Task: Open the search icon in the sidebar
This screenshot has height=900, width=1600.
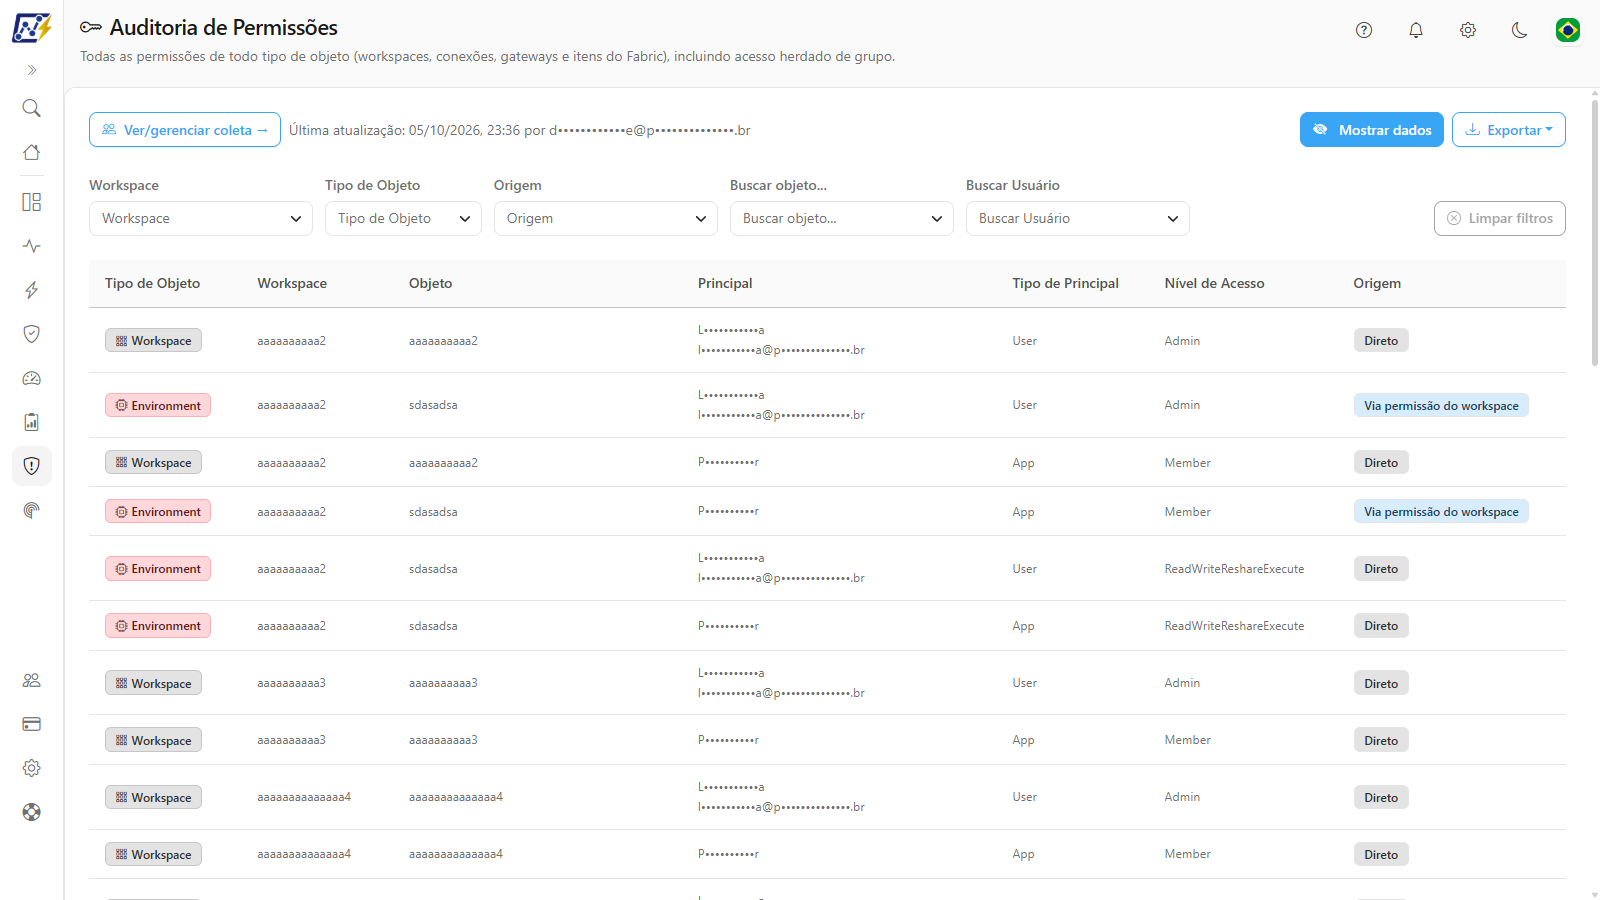Action: tap(32, 108)
